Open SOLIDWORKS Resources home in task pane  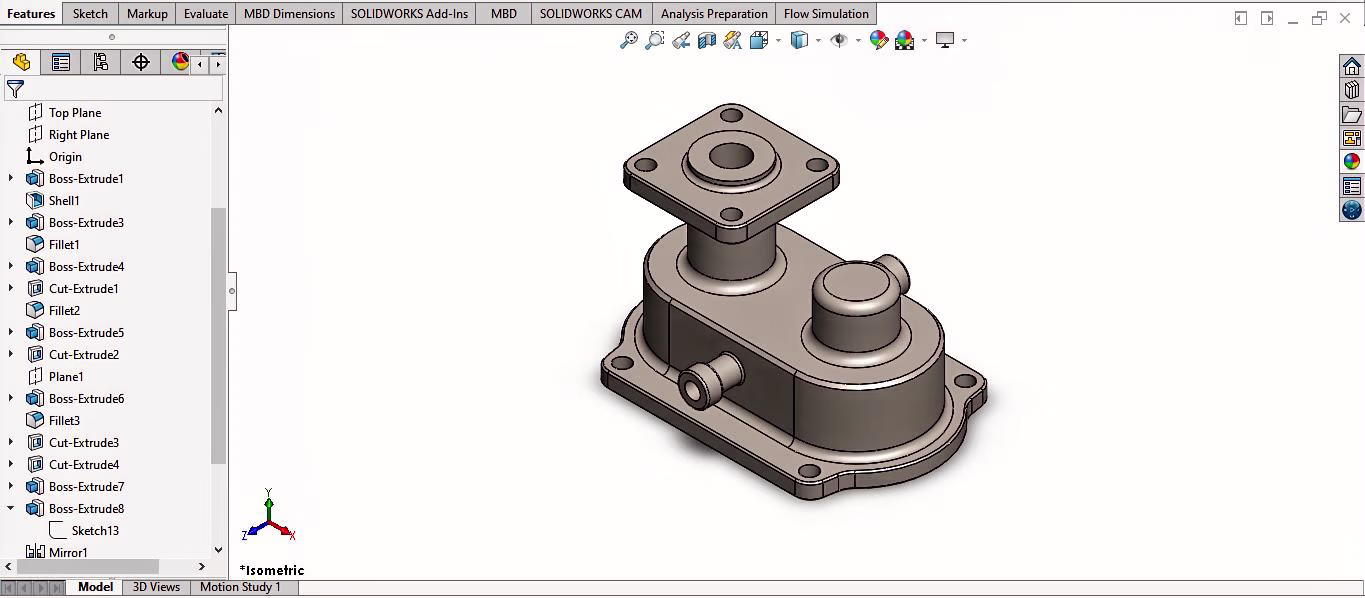pyautogui.click(x=1352, y=67)
